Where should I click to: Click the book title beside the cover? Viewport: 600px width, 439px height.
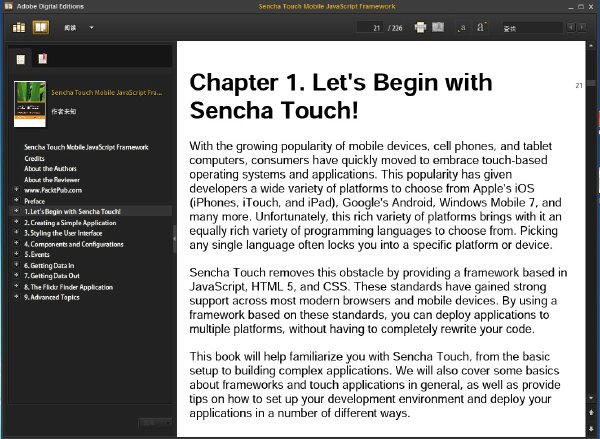[x=106, y=93]
